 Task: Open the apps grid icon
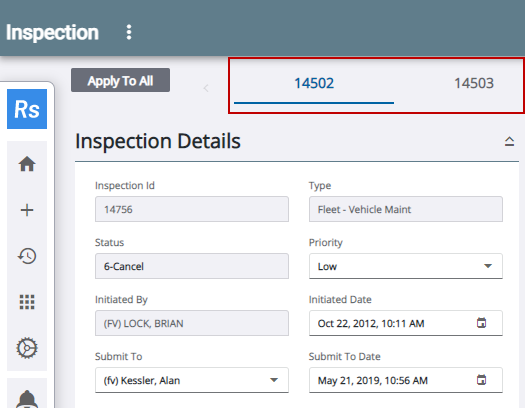click(27, 302)
